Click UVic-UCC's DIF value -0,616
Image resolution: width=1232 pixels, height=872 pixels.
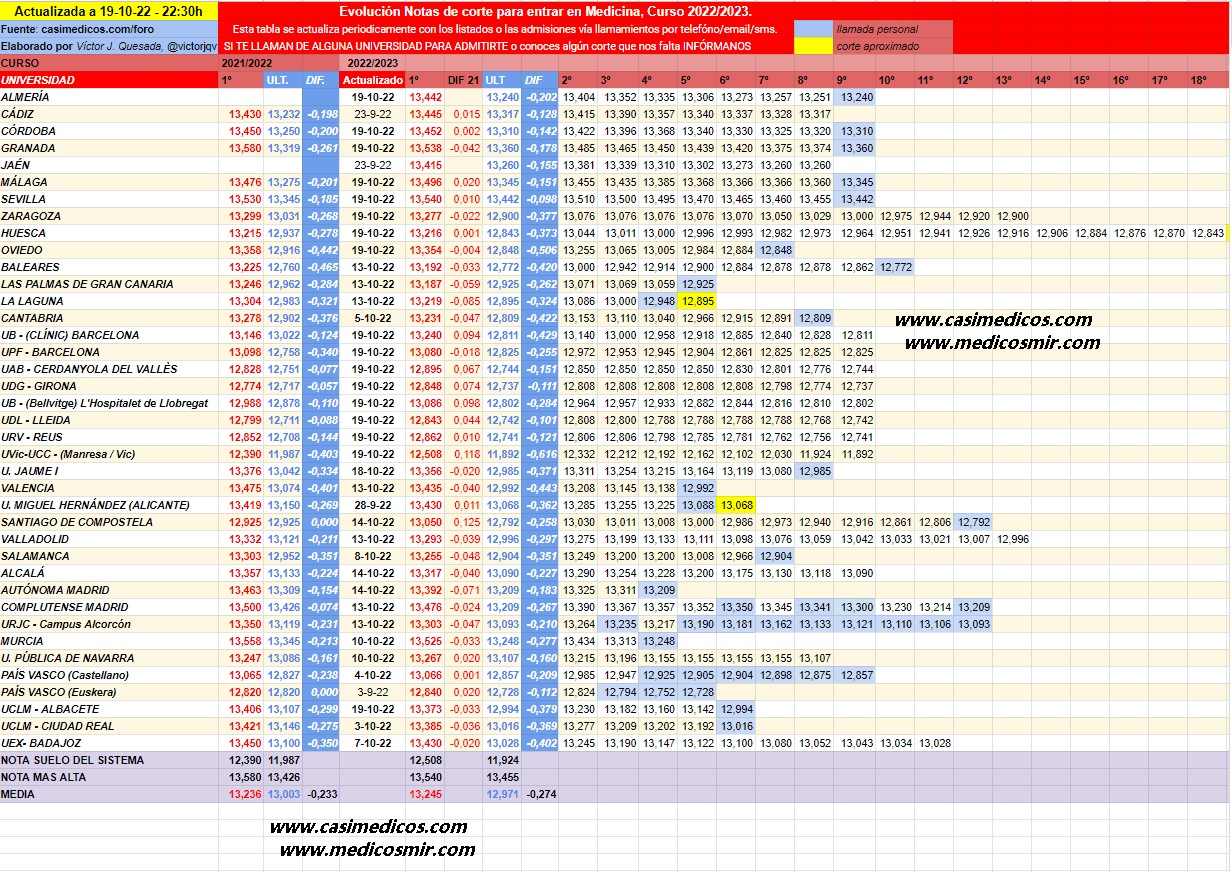[540, 454]
